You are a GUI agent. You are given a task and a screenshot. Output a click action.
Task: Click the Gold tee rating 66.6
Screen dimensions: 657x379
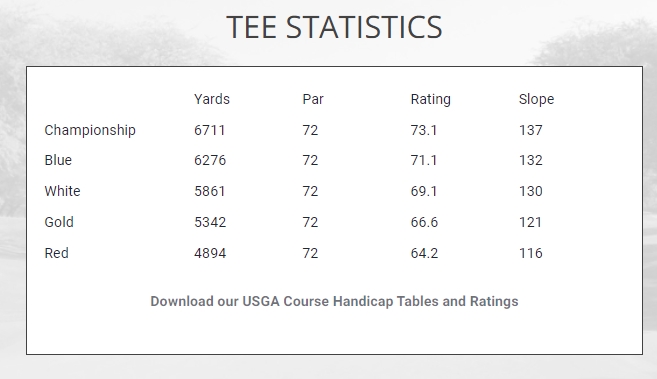point(424,222)
